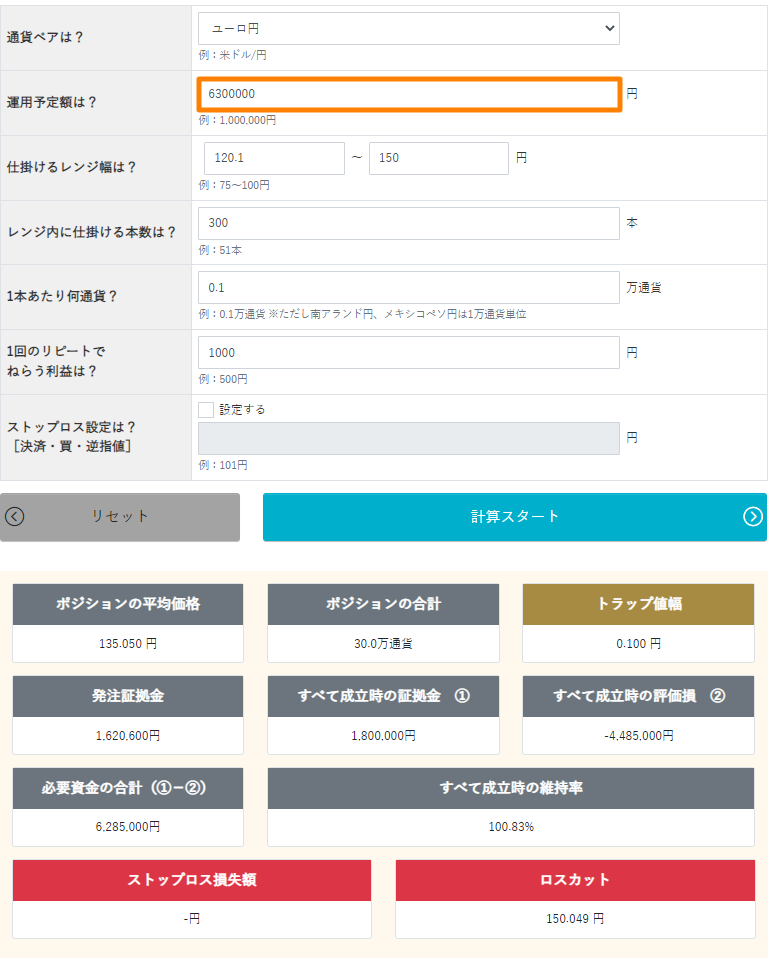Click the ロスカット red header
The width and height of the screenshot is (770, 958).
coord(575,880)
